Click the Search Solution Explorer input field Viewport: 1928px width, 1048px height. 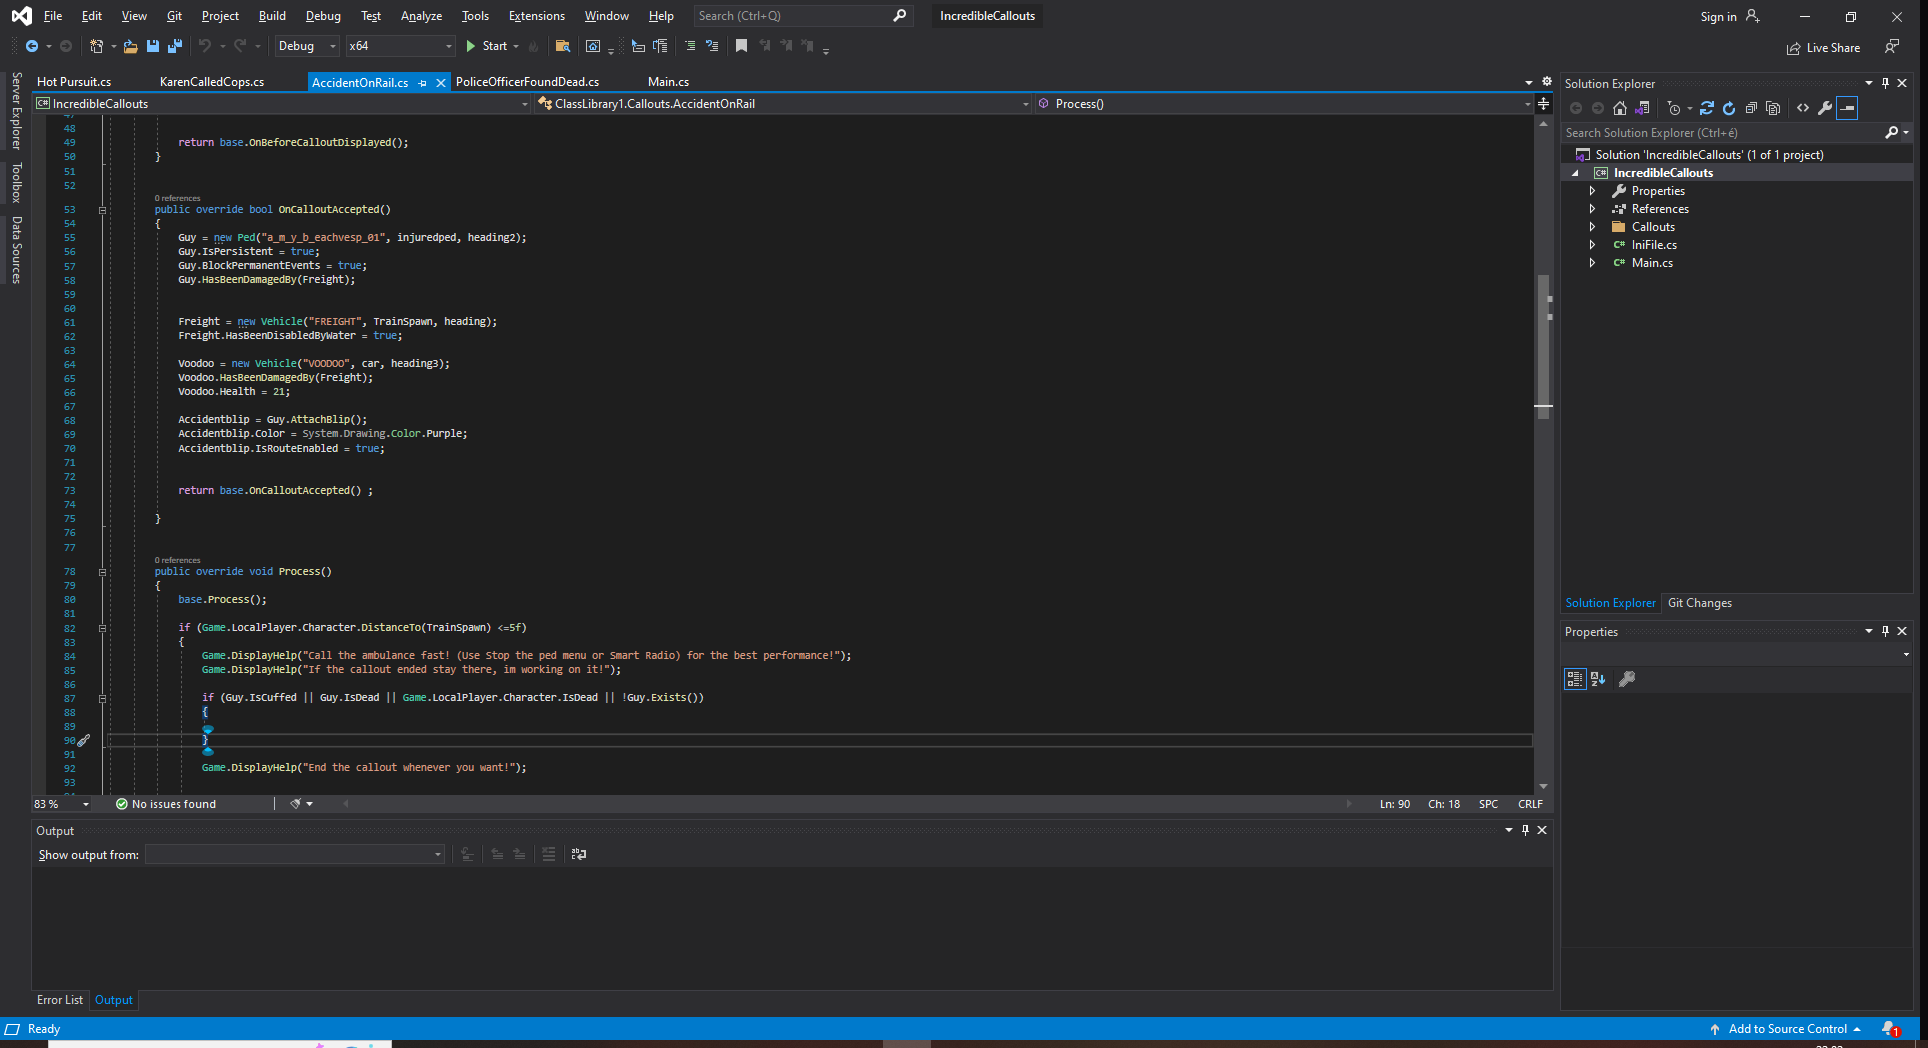point(1720,133)
